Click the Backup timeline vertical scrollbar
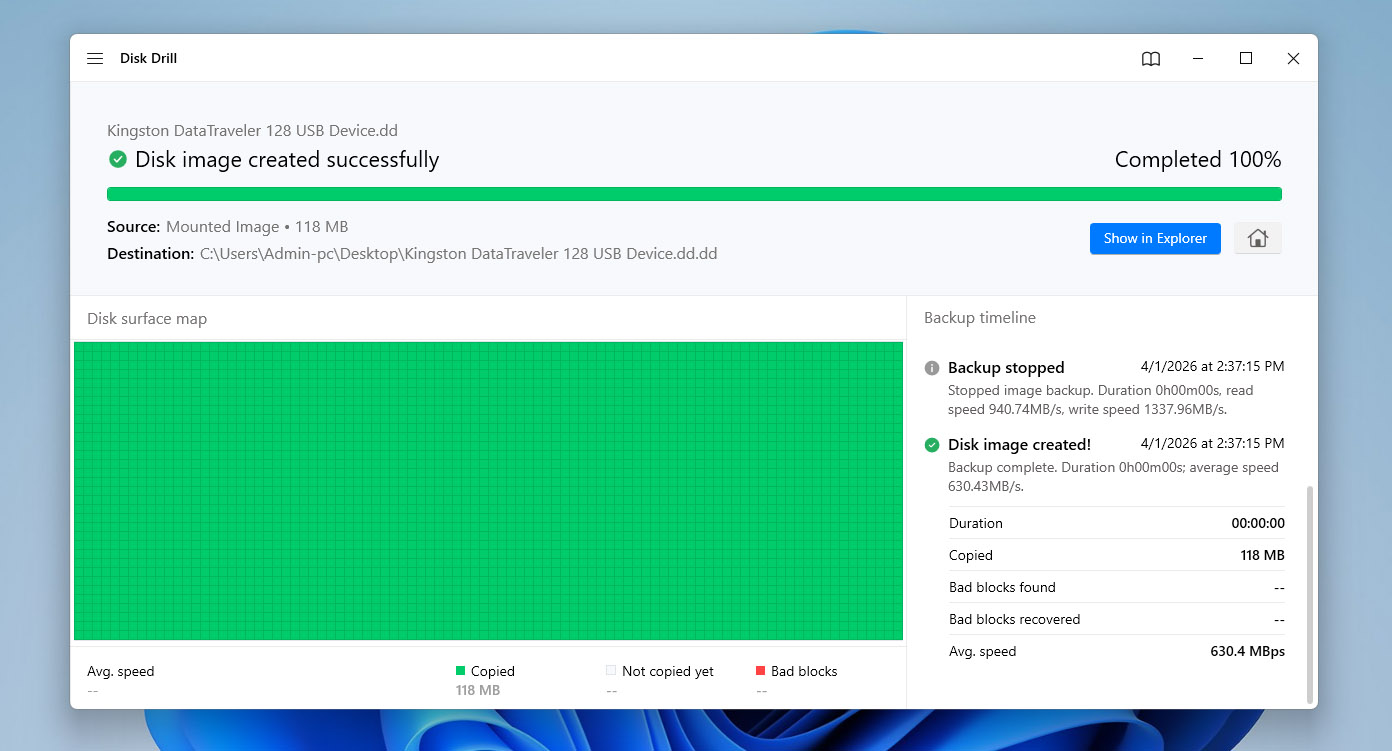This screenshot has width=1392, height=751. point(1310,594)
